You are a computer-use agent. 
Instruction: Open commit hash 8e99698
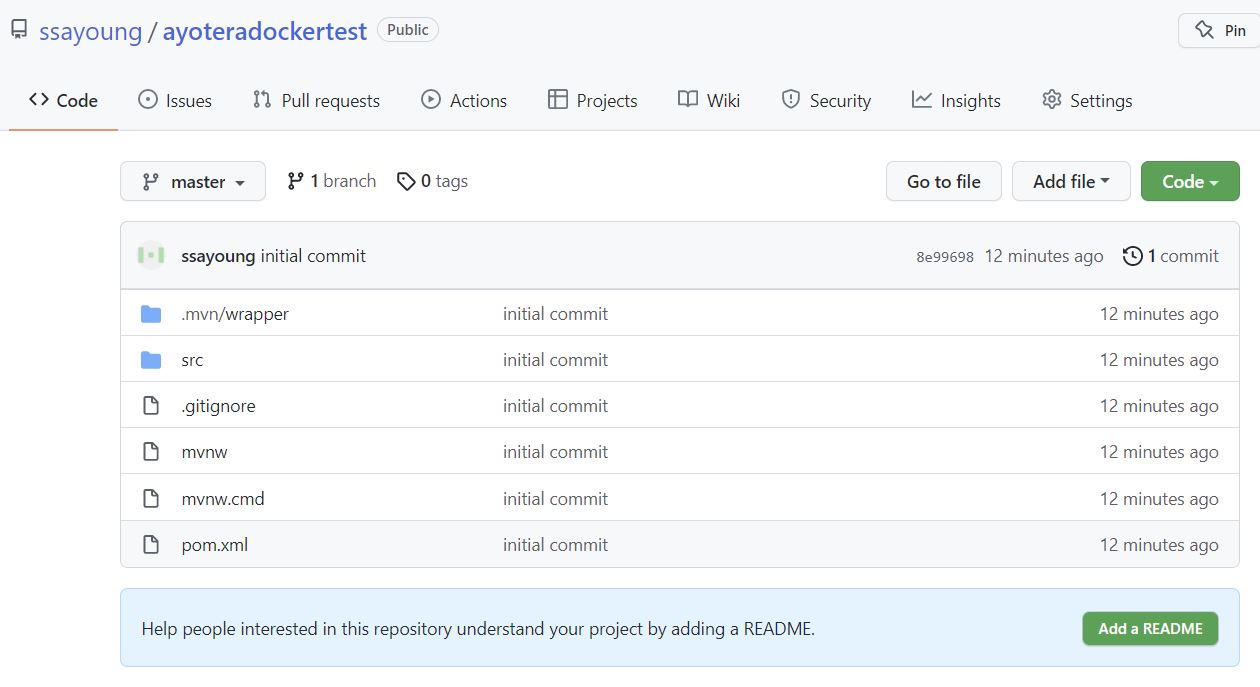[x=945, y=257]
